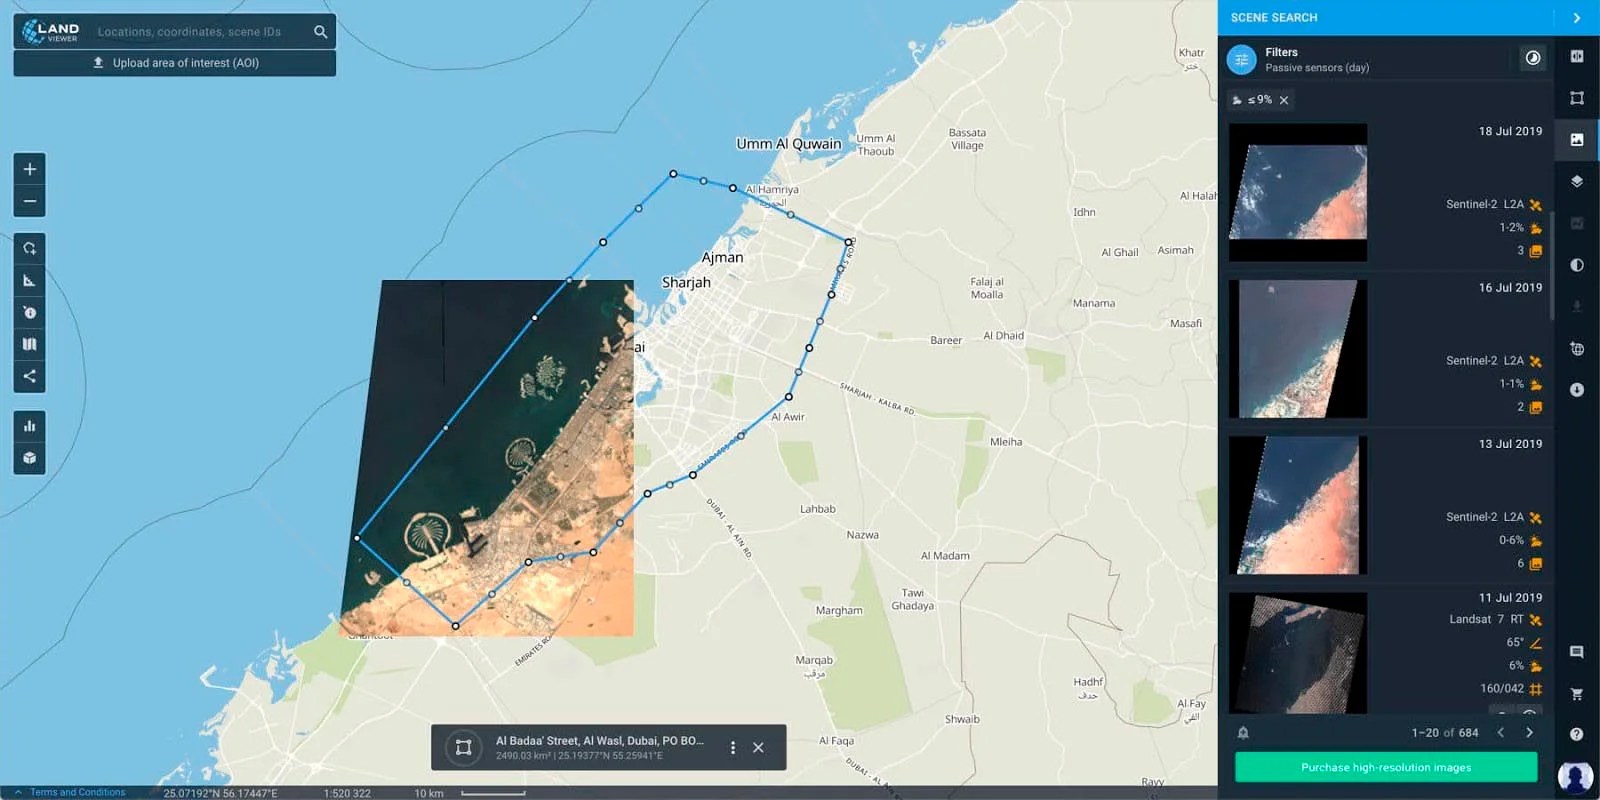Click the Filters label text
The height and width of the screenshot is (800, 1600).
coord(1281,52)
